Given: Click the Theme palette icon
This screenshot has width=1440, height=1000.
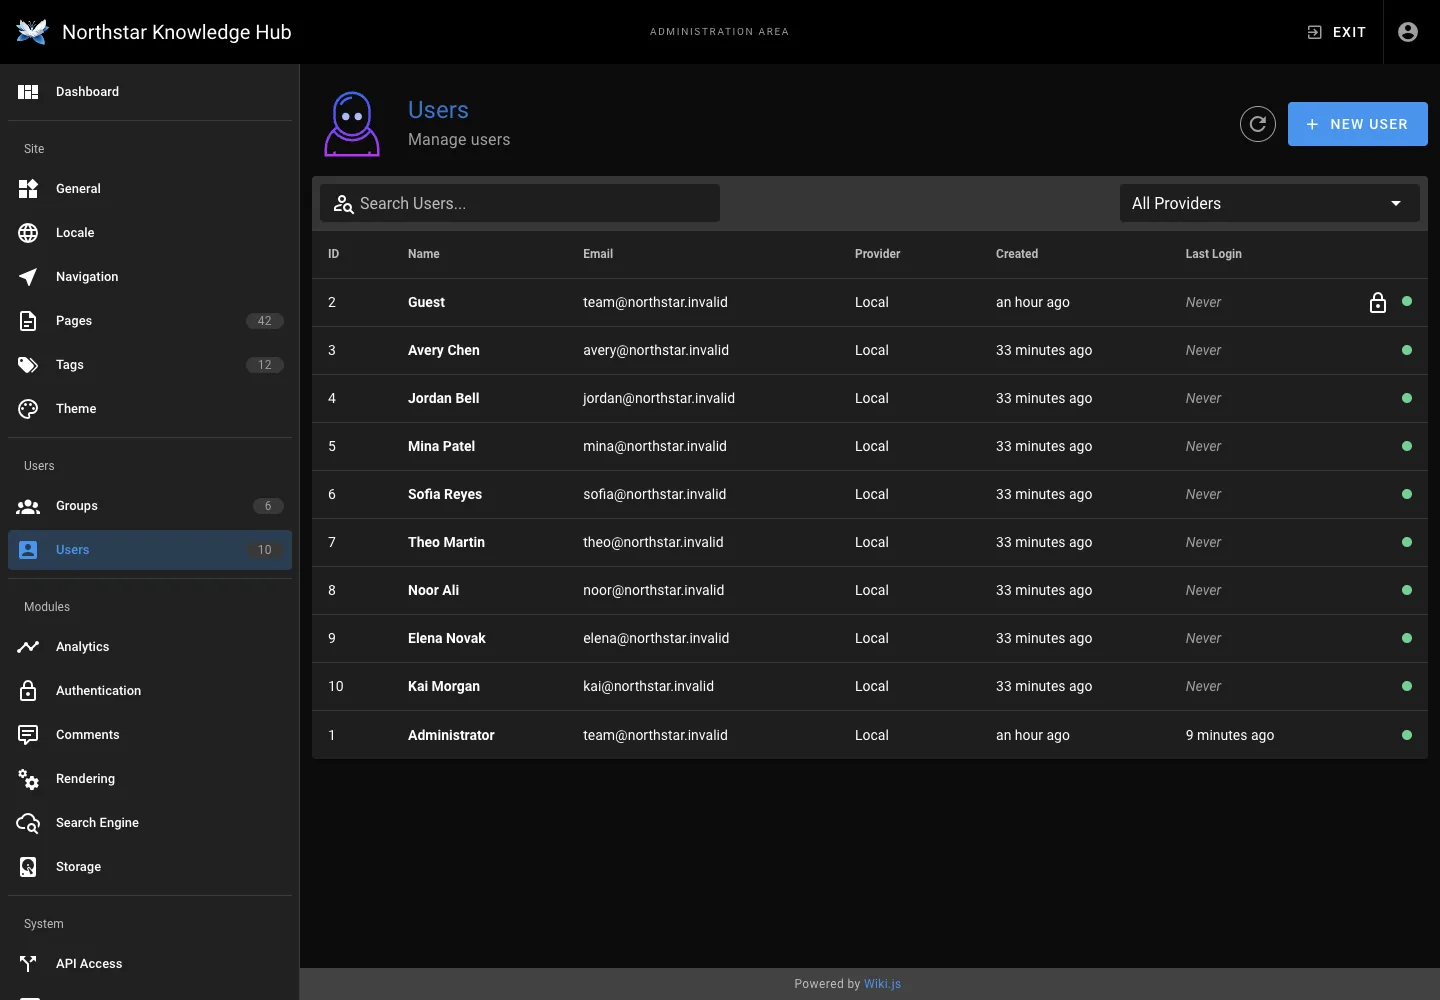Looking at the screenshot, I should pyautogui.click(x=28, y=409).
